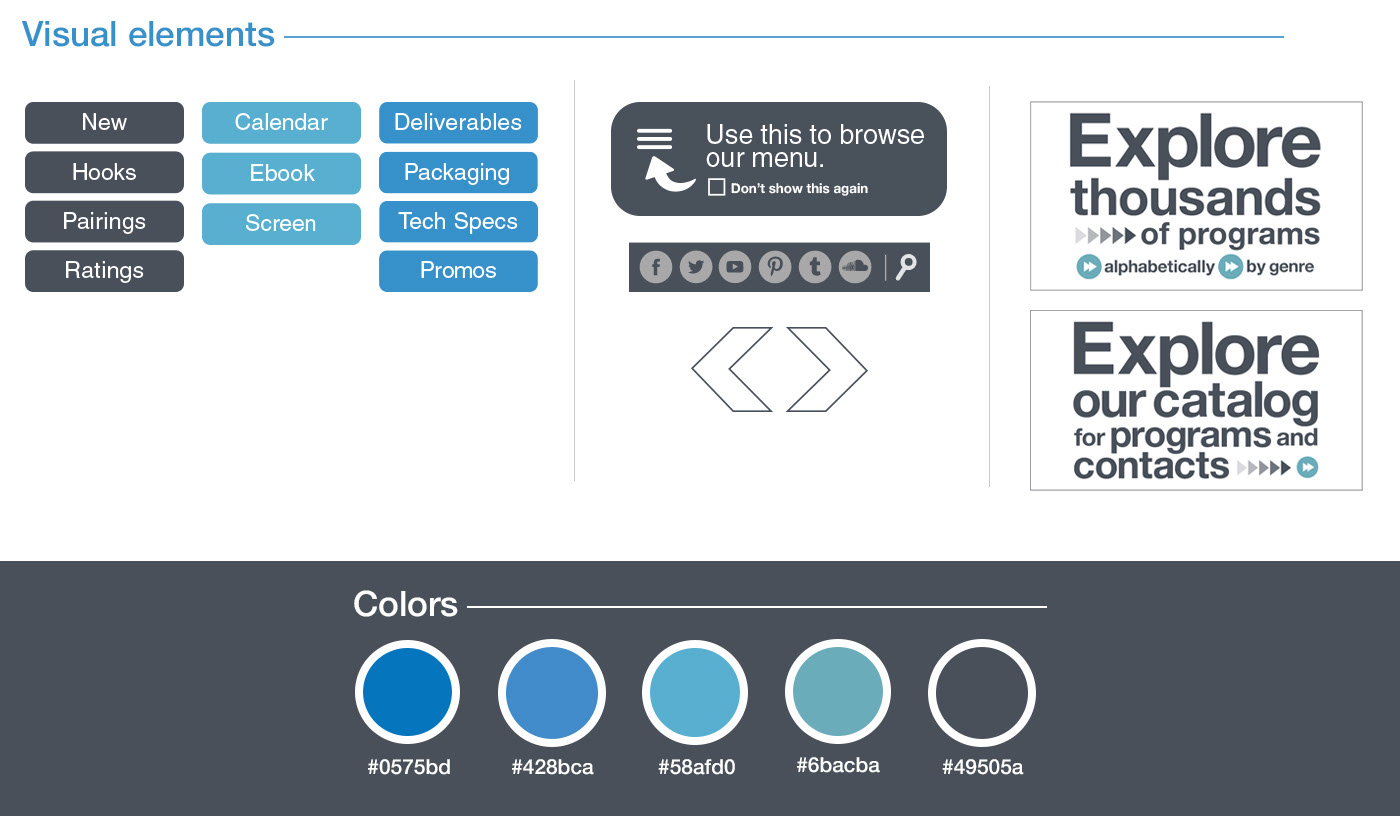Image resolution: width=1400 pixels, height=816 pixels.
Task: Click the search magnifier icon
Action: [906, 267]
